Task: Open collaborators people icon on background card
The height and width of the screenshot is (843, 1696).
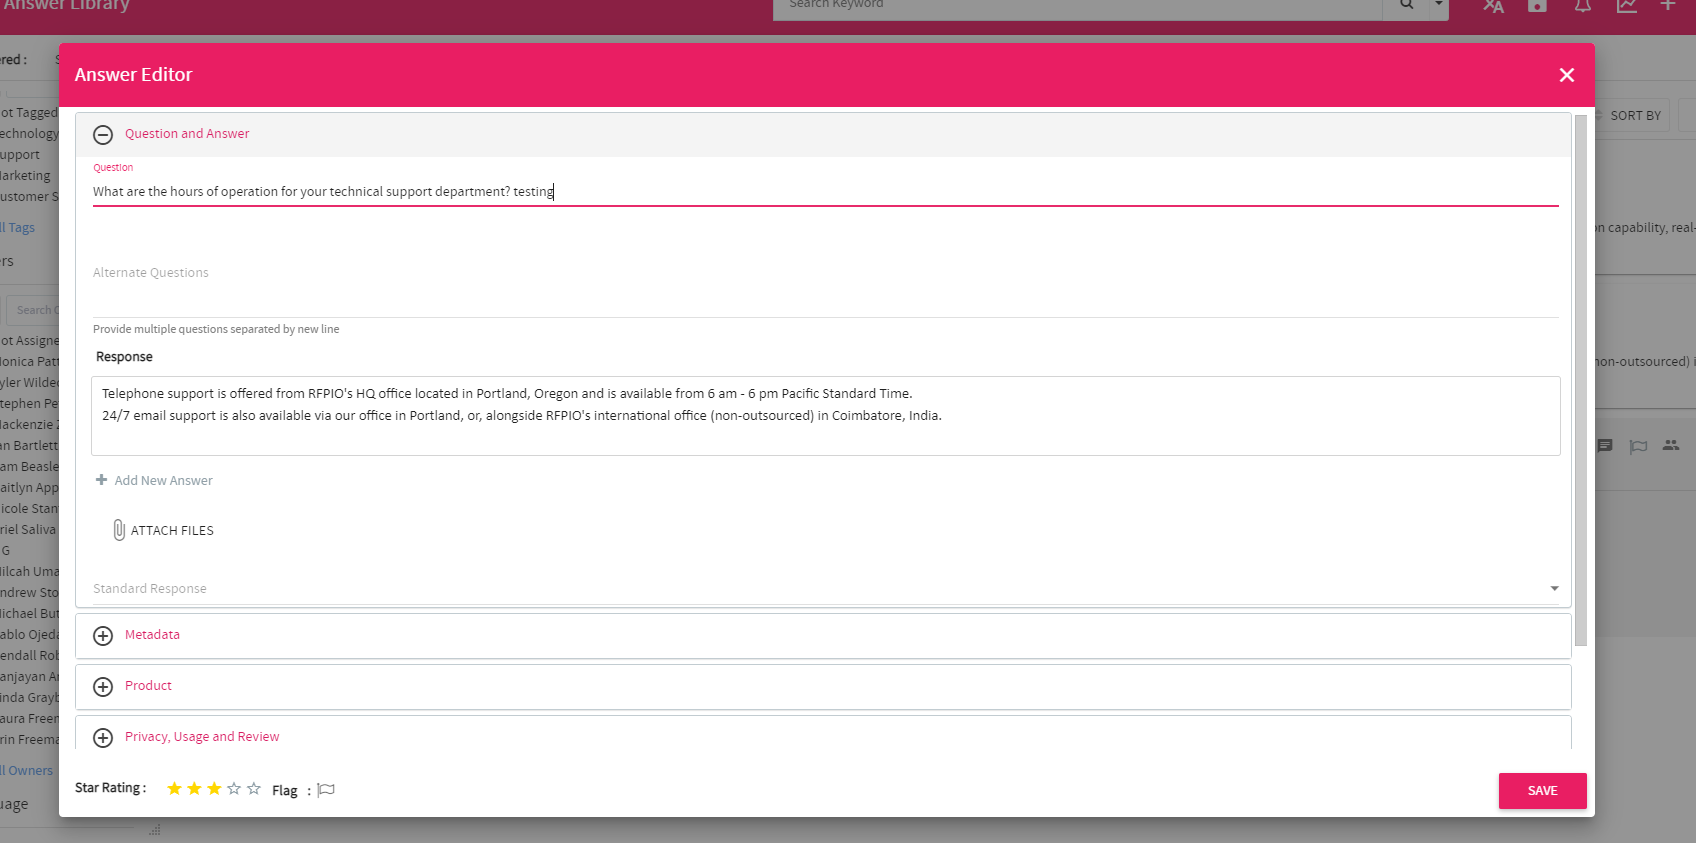Action: coord(1671,446)
